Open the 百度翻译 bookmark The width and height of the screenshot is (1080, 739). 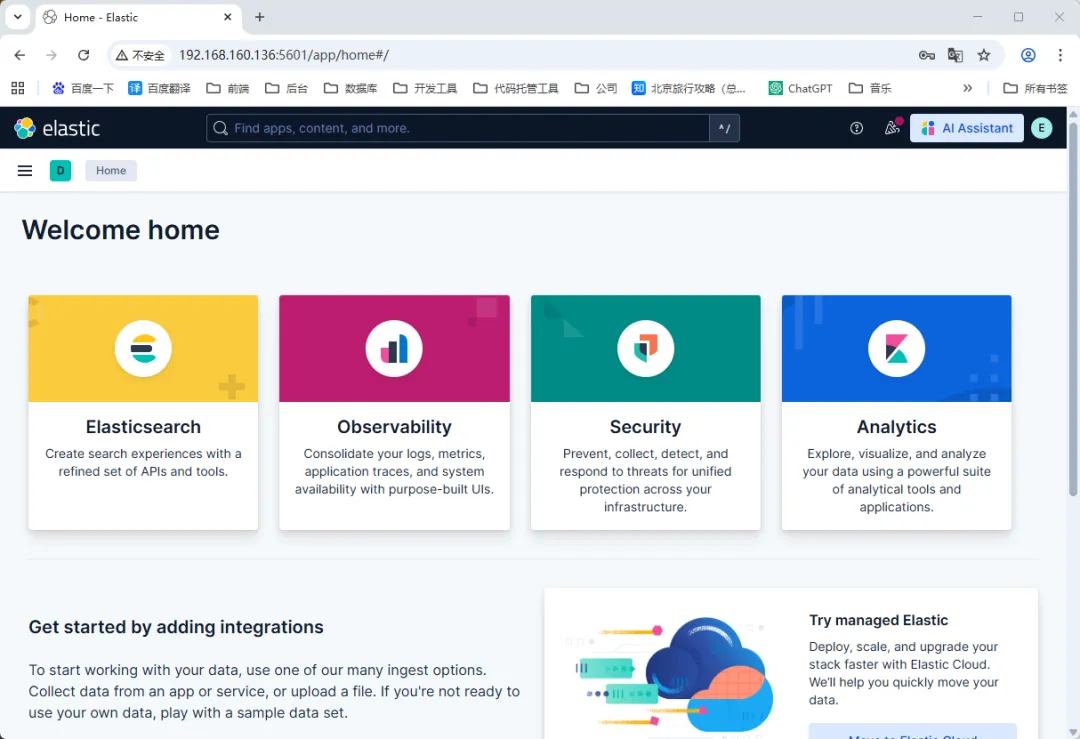(160, 88)
